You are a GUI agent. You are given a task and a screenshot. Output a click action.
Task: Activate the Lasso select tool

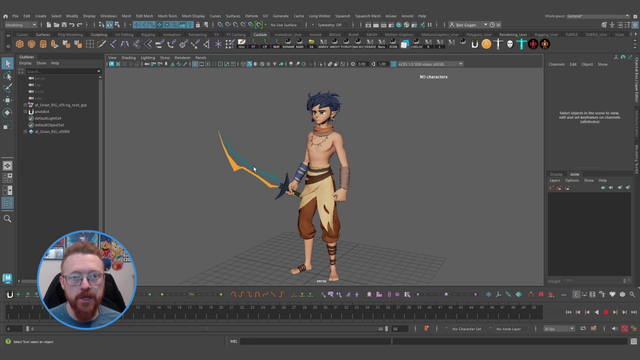[x=7, y=76]
